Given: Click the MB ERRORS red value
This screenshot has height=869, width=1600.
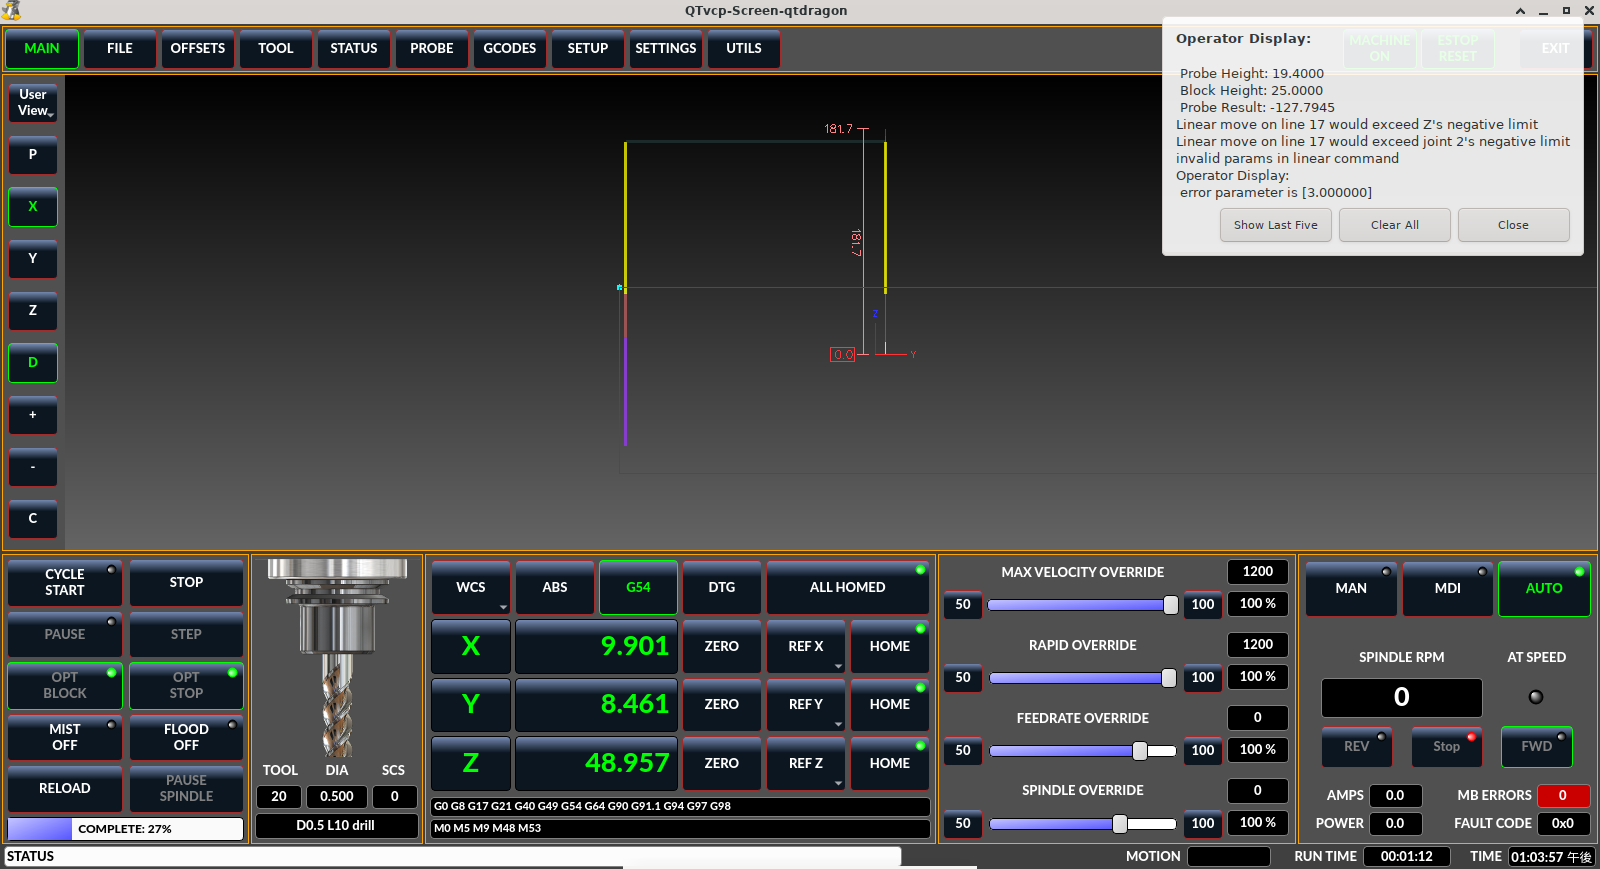Looking at the screenshot, I should tap(1563, 796).
